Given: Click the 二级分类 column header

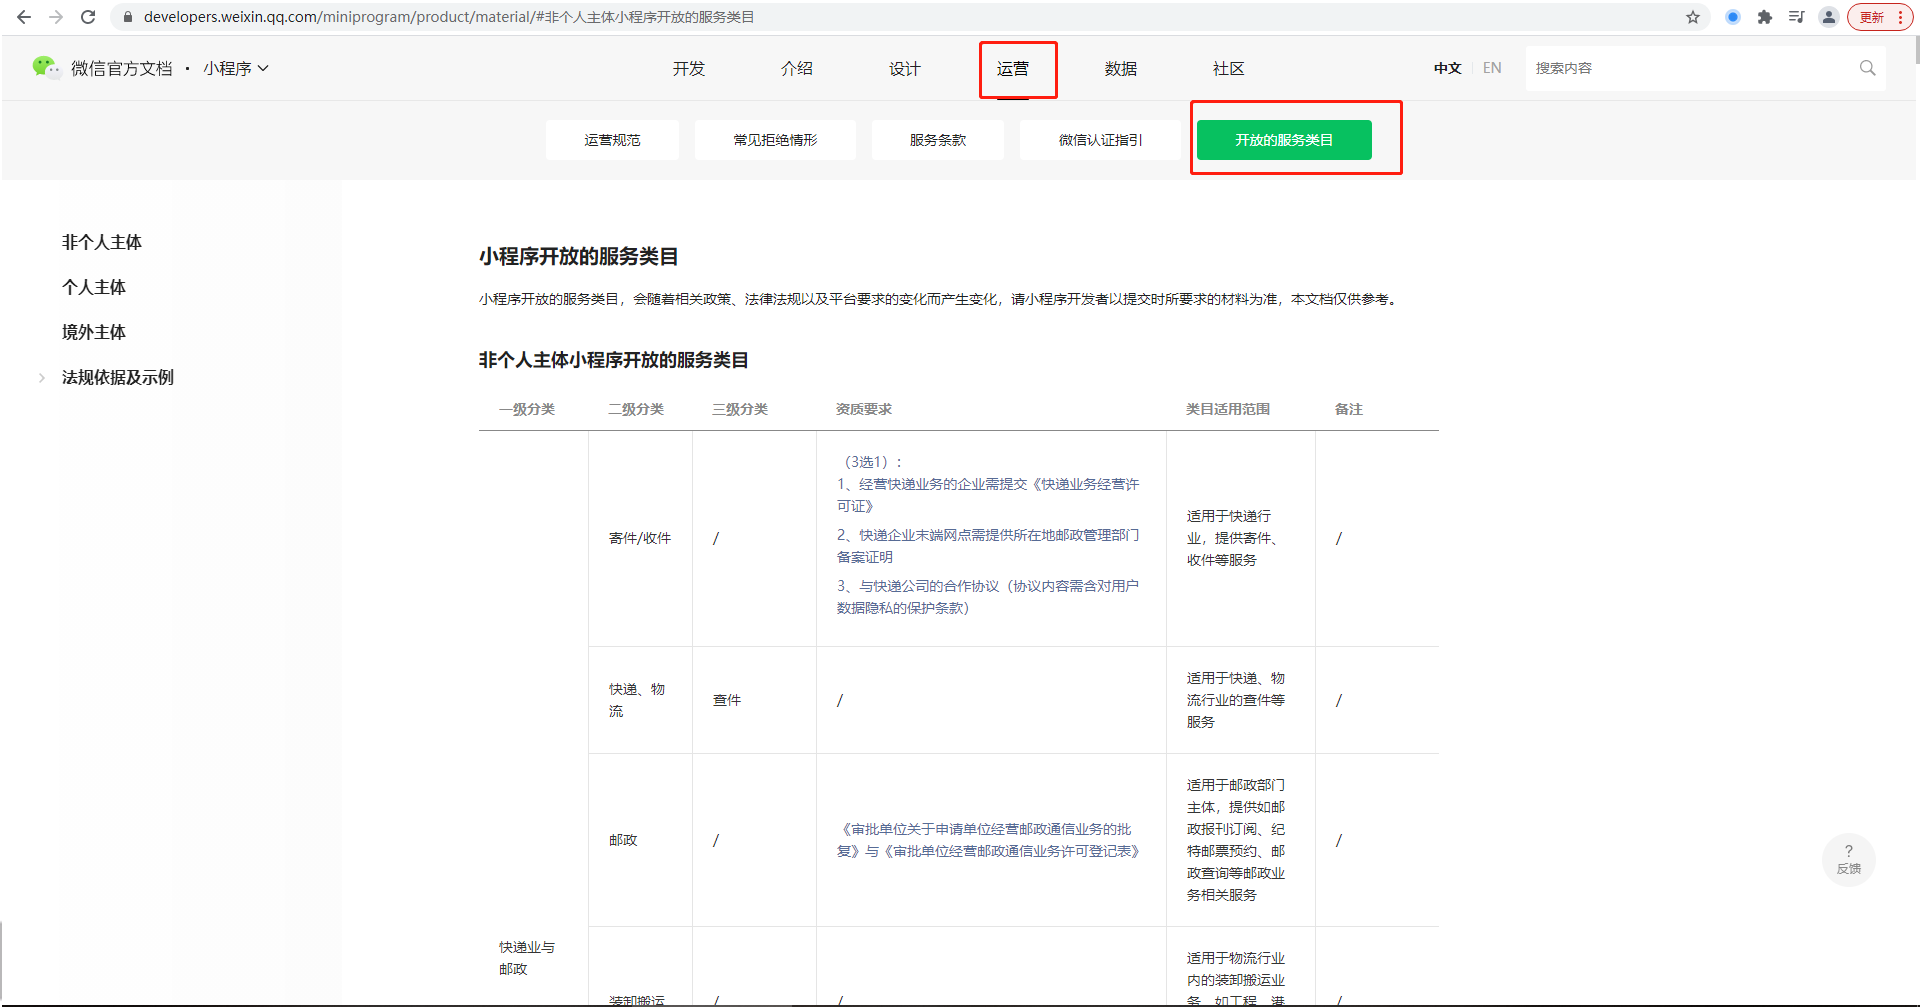Looking at the screenshot, I should [x=636, y=409].
